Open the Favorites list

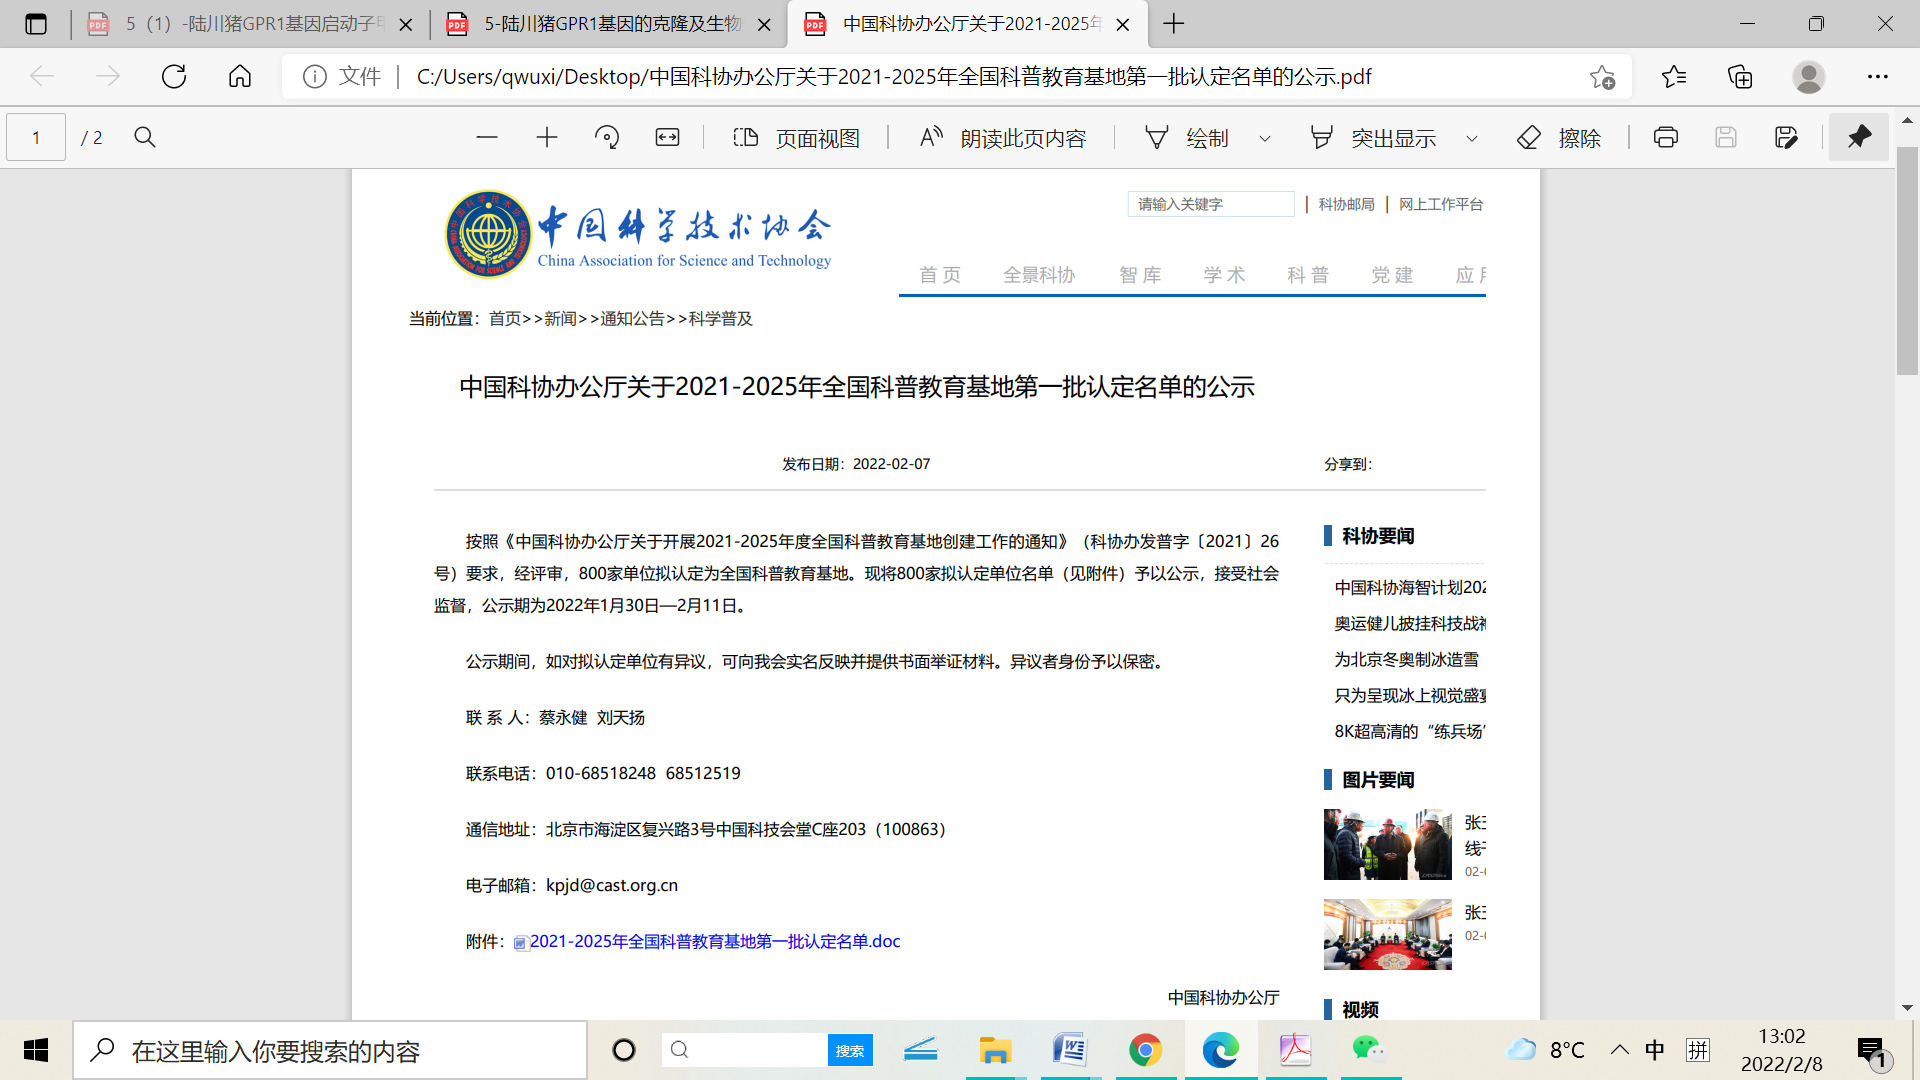(x=1674, y=77)
